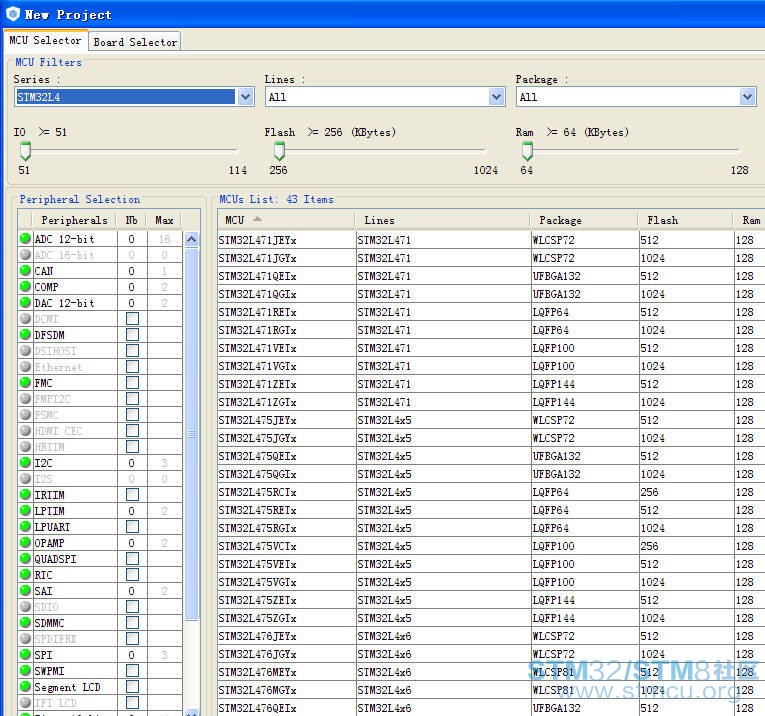
Task: Select the STM32L471ZETx row
Action: [491, 384]
